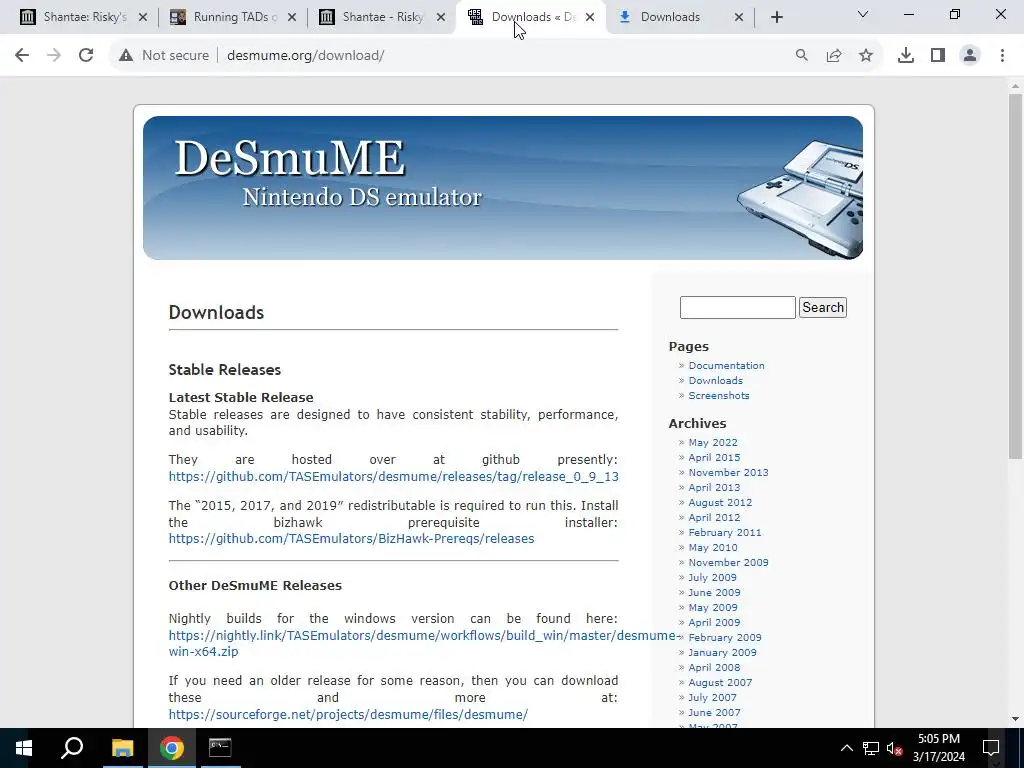Open File Explorer from taskbar
1024x768 pixels.
point(122,748)
